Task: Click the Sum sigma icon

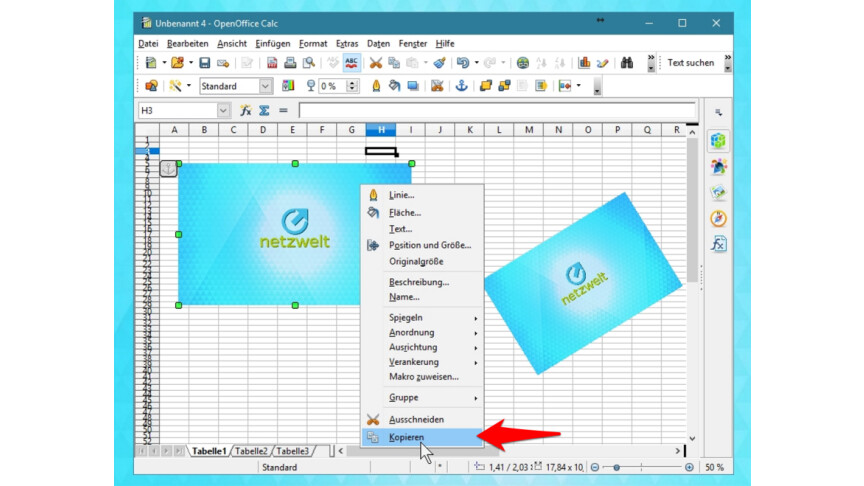Action: pyautogui.click(x=264, y=111)
